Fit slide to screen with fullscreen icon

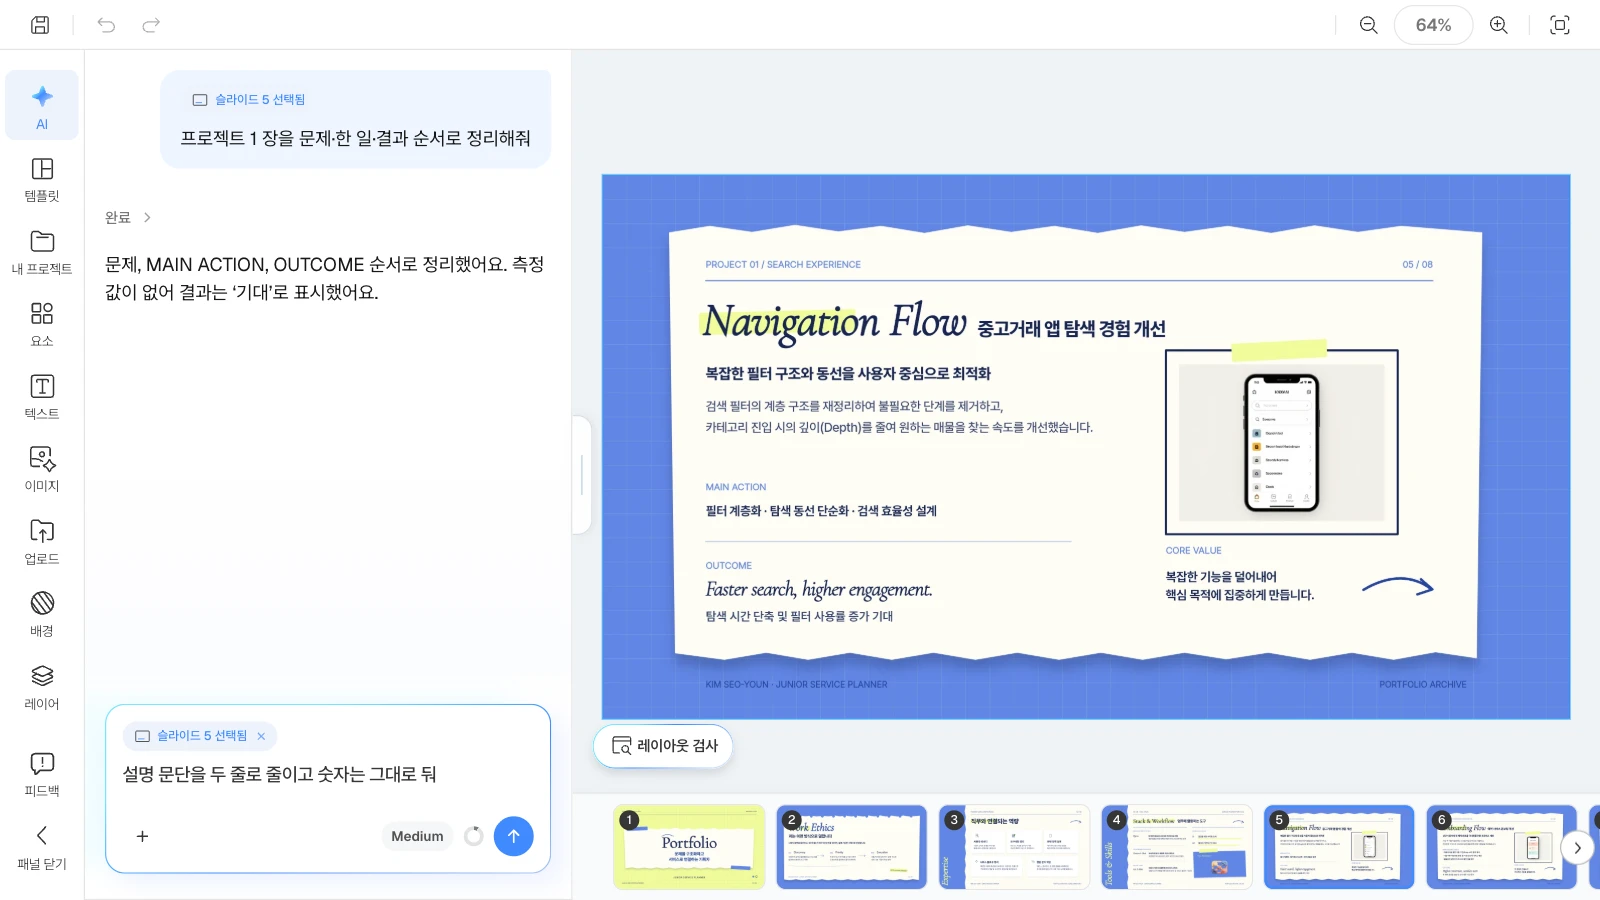[1560, 25]
